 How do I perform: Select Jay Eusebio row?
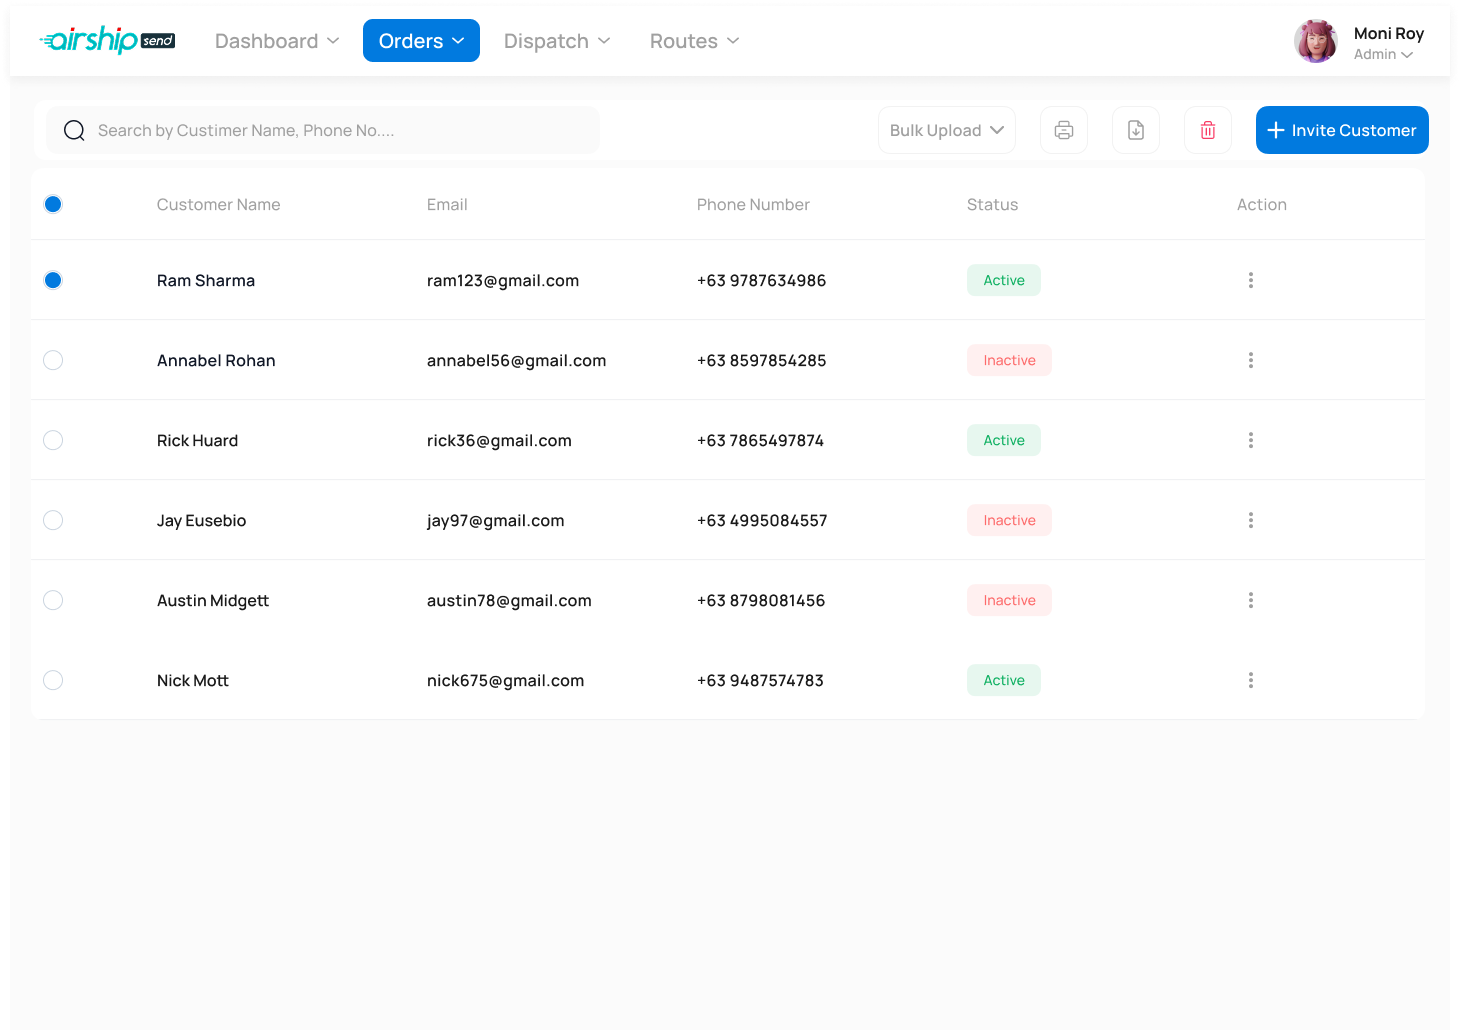[53, 520]
